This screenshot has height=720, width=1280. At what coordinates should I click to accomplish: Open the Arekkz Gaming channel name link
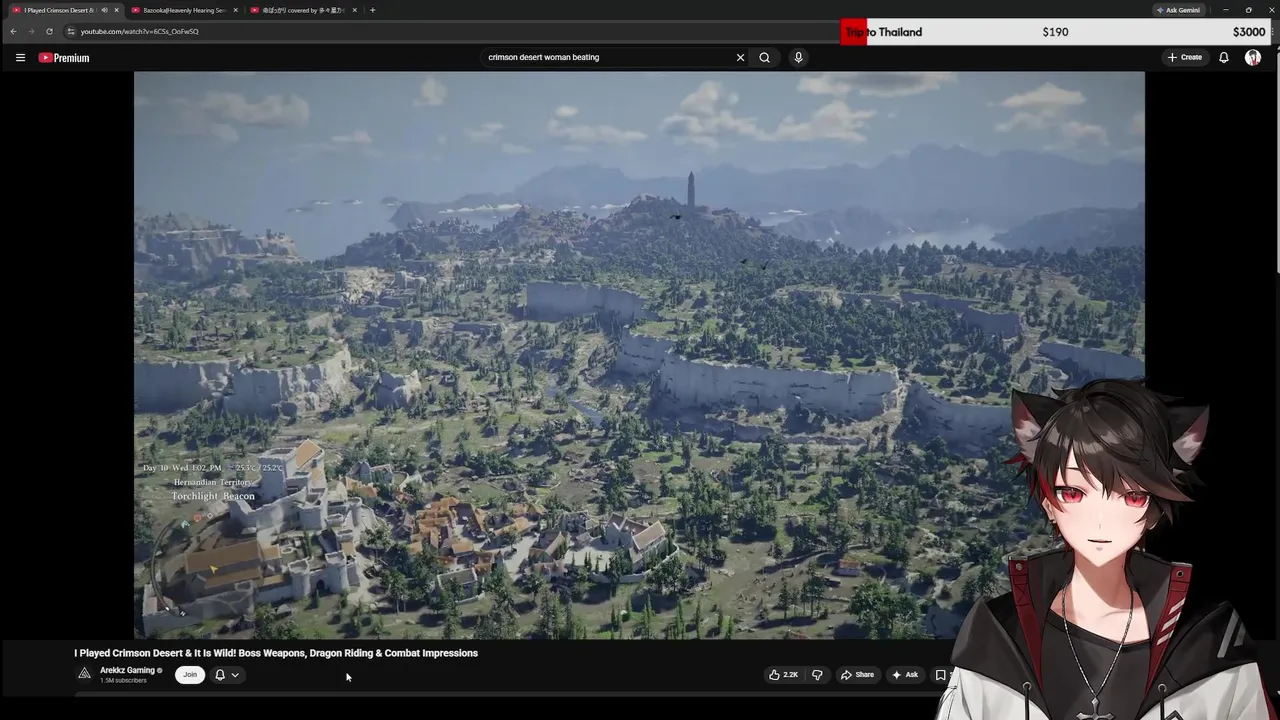tap(127, 670)
